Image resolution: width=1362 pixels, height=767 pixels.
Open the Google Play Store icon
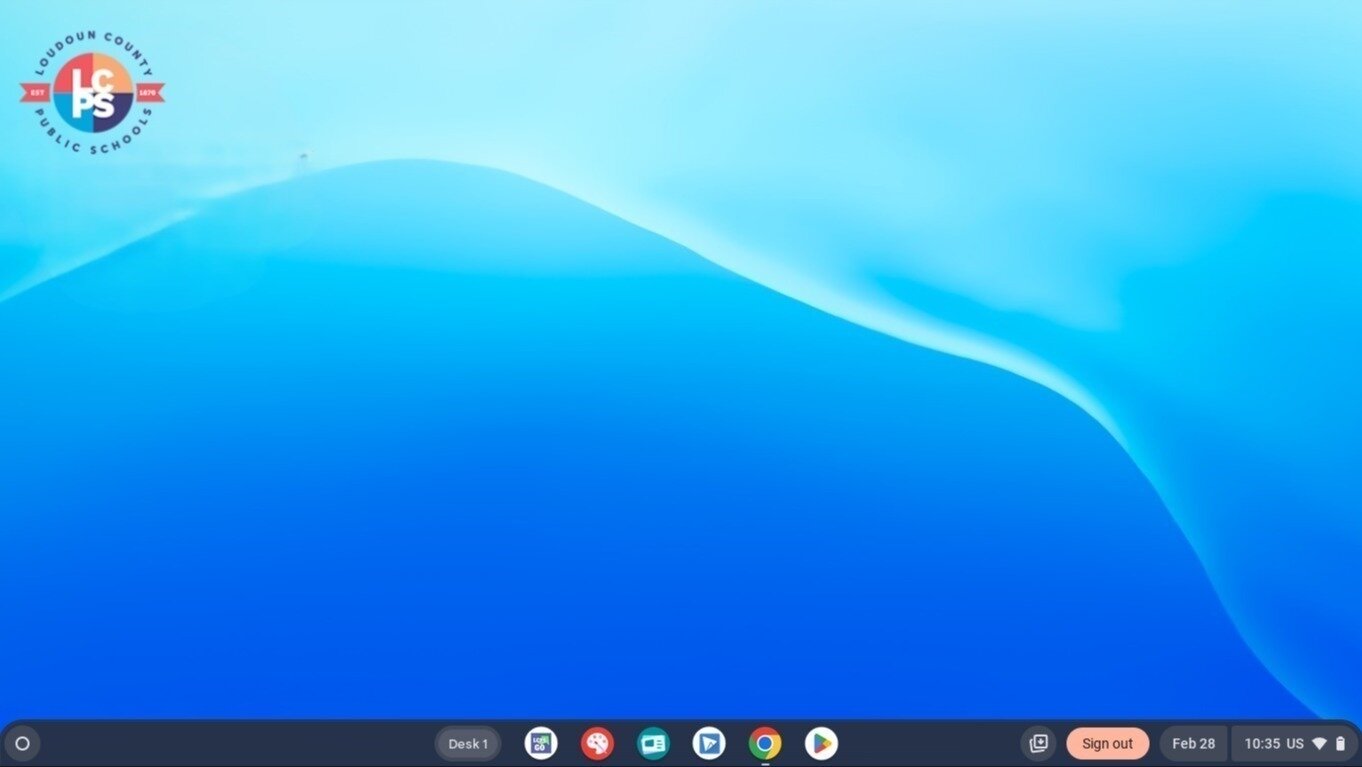(x=821, y=744)
